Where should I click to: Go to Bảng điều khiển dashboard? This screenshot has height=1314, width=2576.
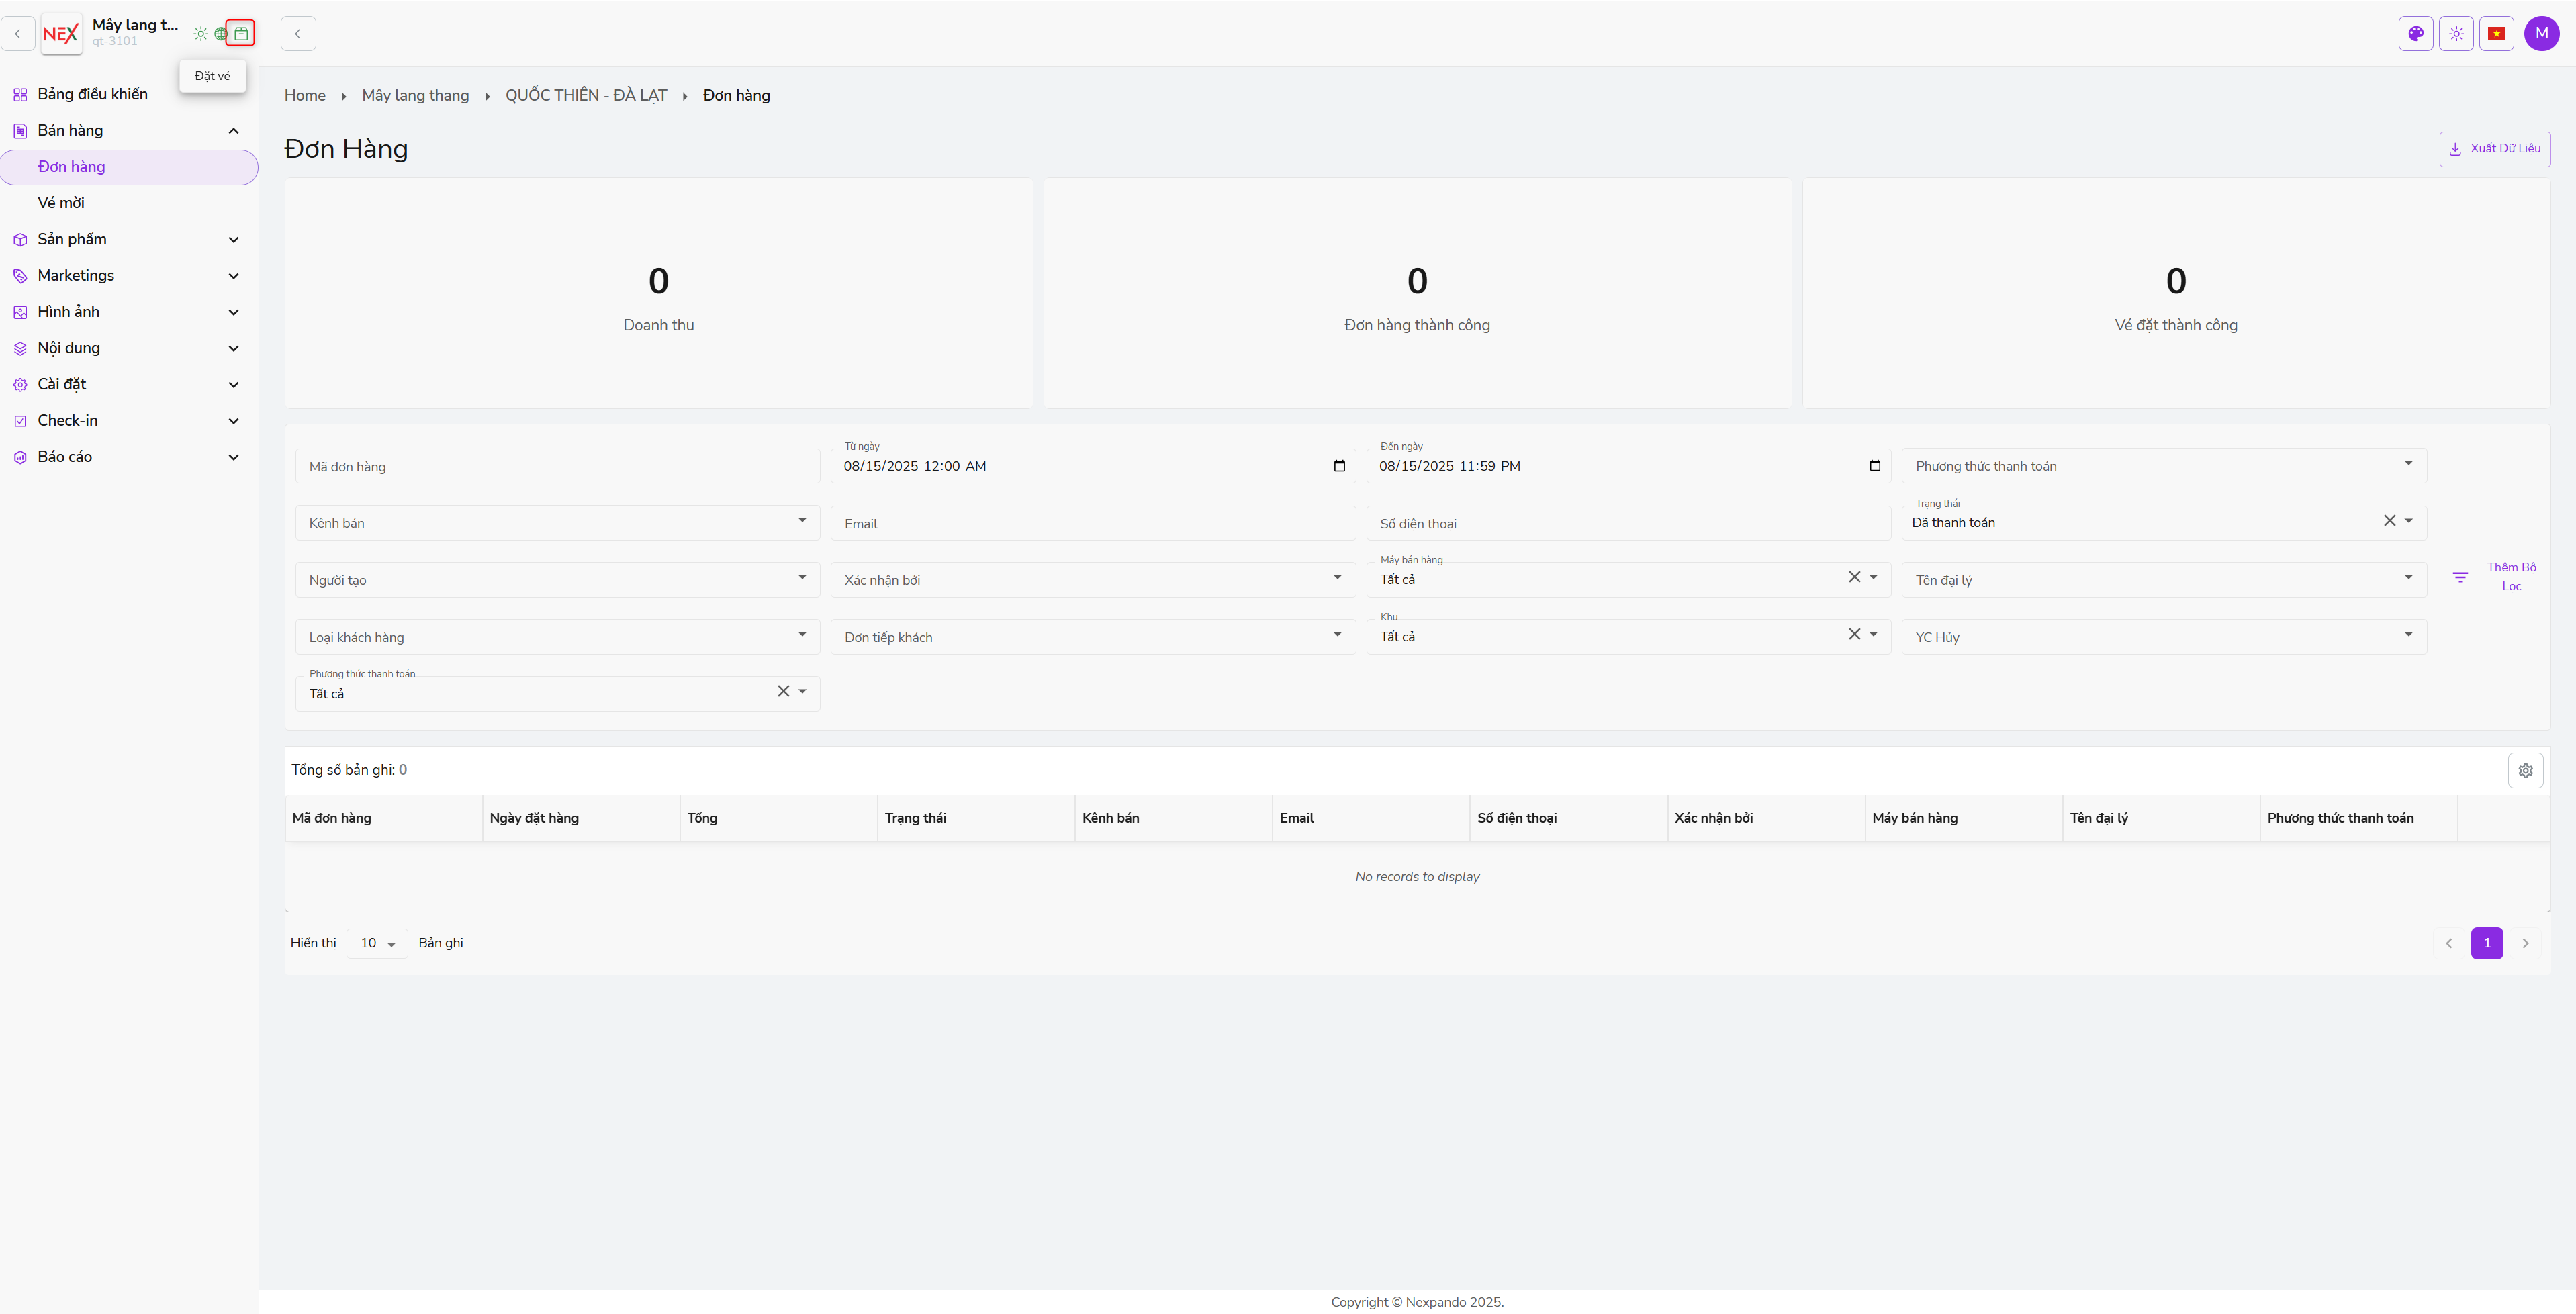[x=92, y=94]
